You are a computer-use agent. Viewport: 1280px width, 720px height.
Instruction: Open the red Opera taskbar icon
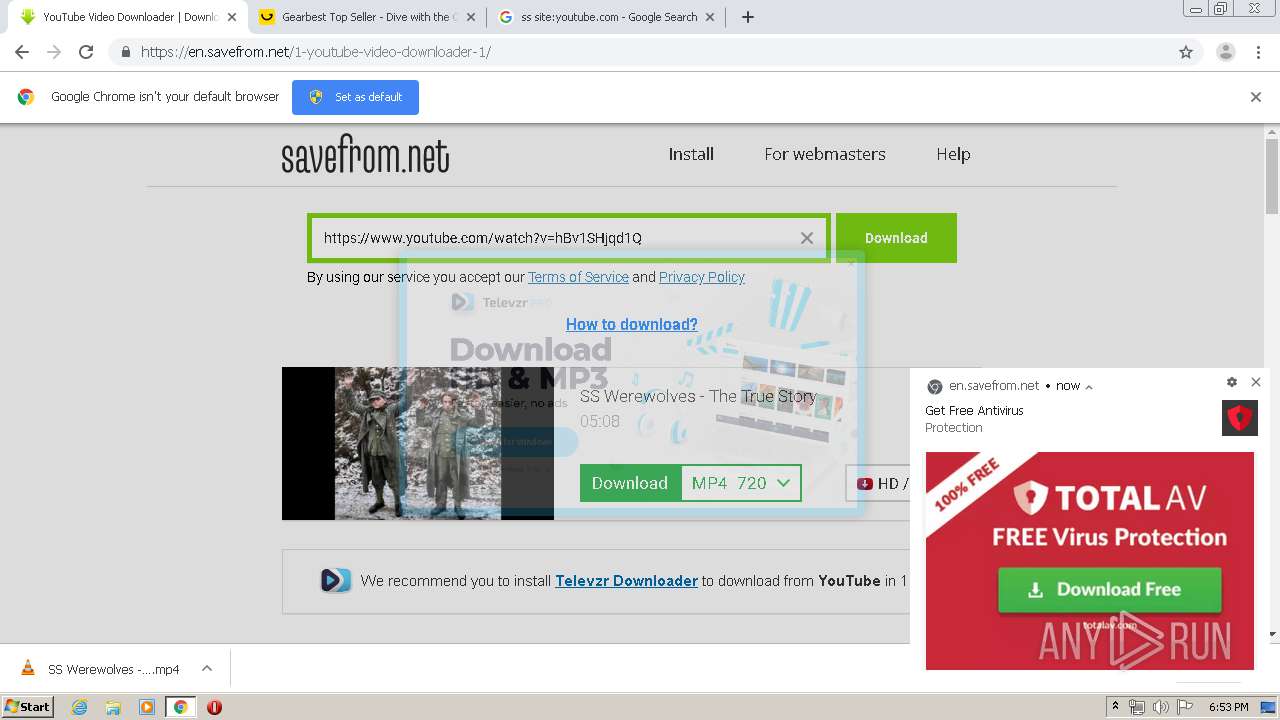(214, 707)
